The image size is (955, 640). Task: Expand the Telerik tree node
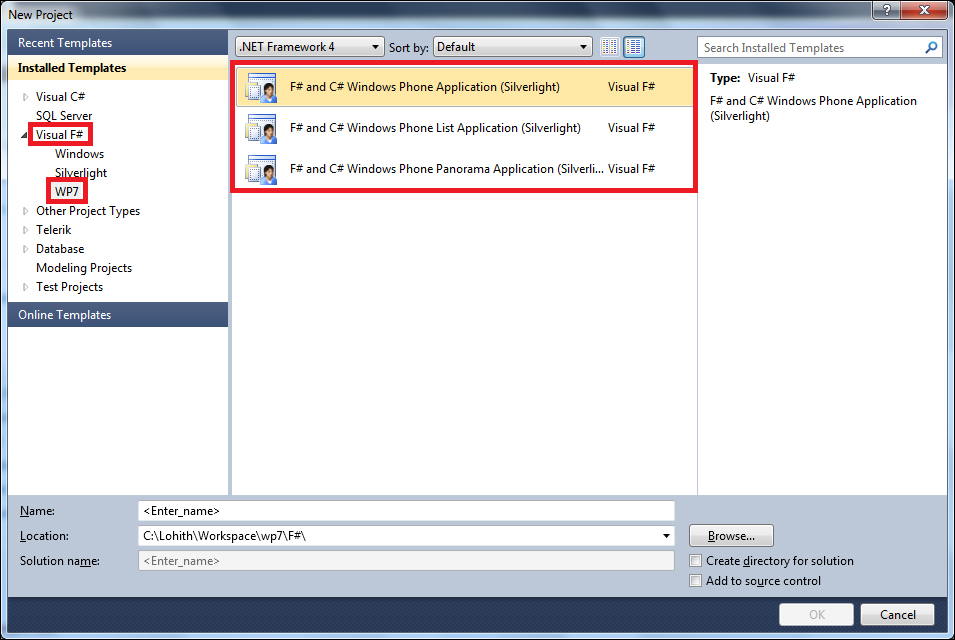tap(25, 230)
